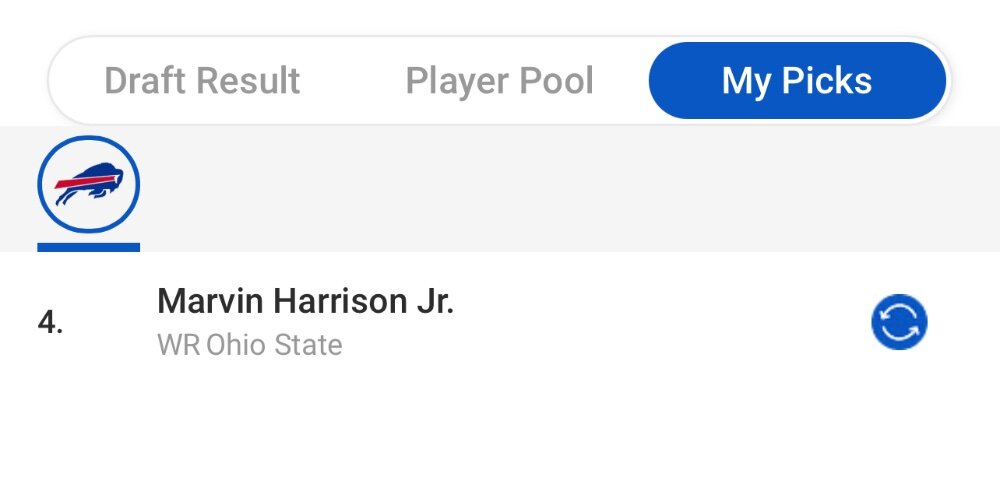Tap the red streak on the Bills buffalo
This screenshot has width=1000, height=498.
click(81, 181)
